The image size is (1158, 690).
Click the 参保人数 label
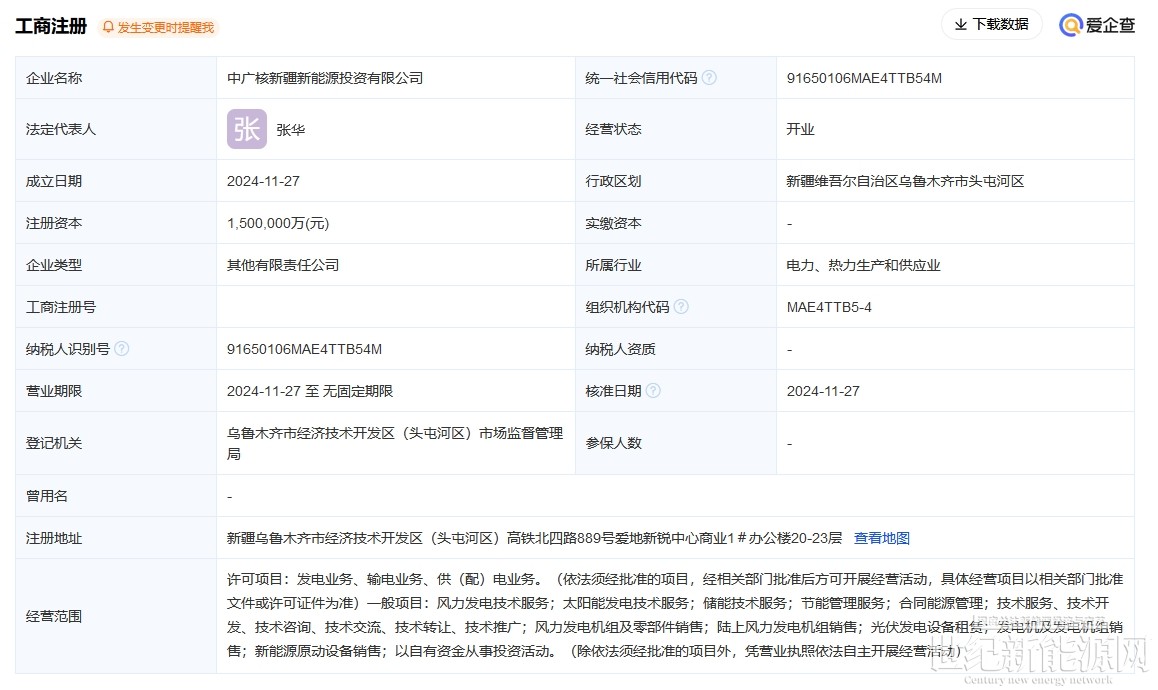(613, 443)
